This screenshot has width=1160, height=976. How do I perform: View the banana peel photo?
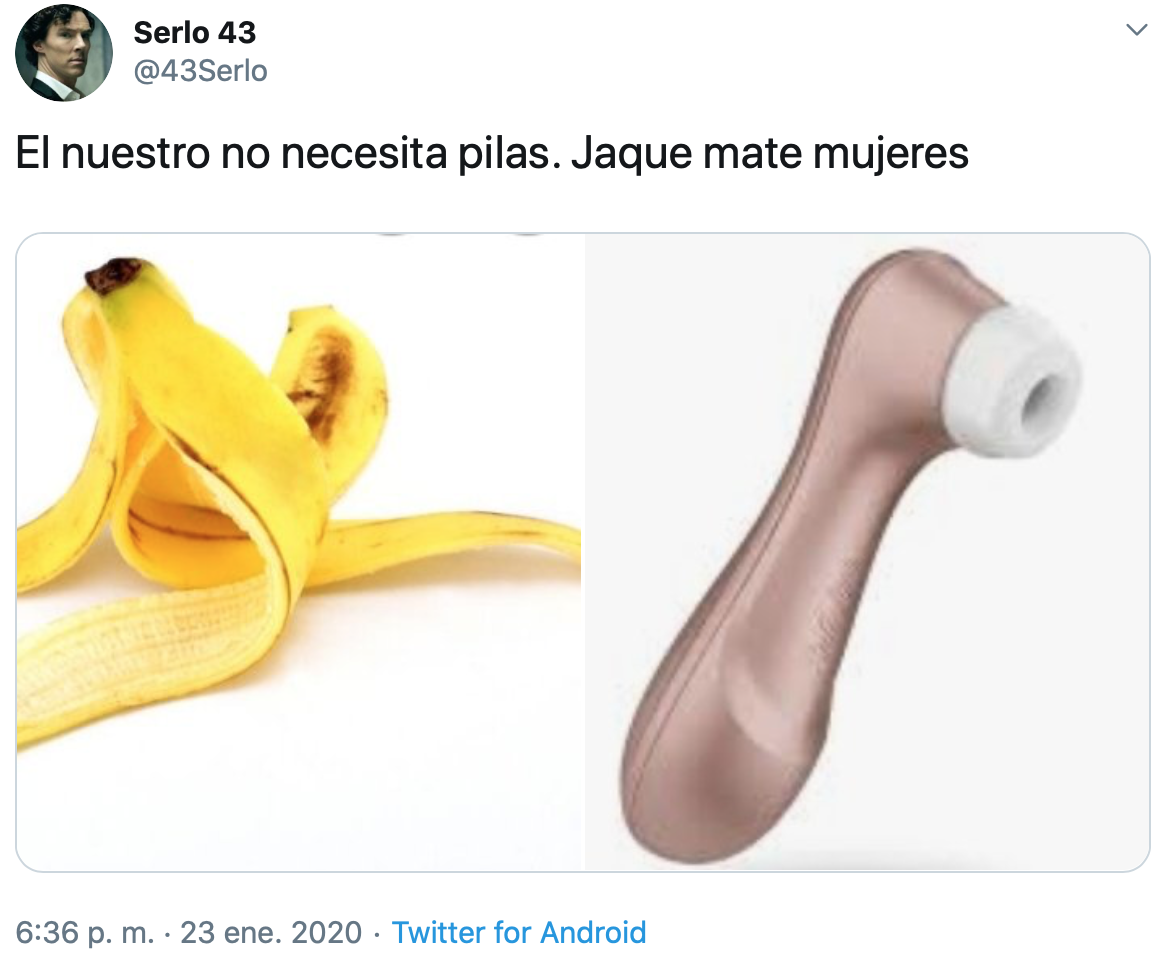pos(300,552)
